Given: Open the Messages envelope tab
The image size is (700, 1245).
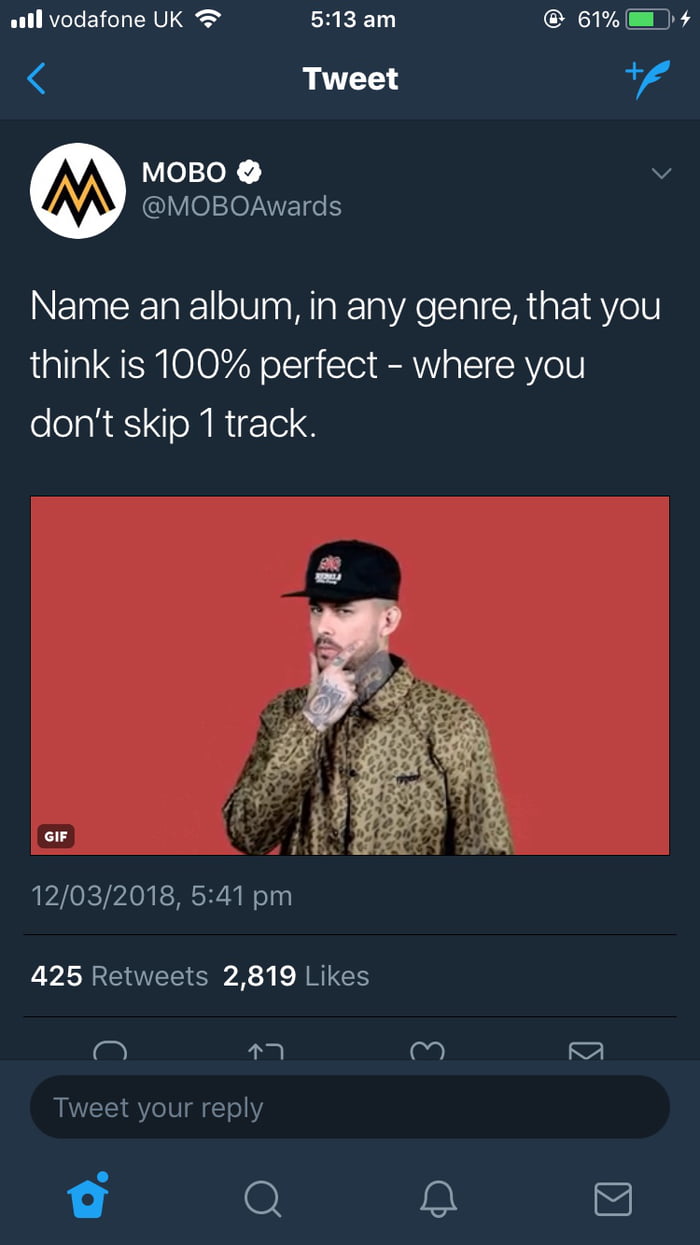Looking at the screenshot, I should click(x=613, y=1197).
